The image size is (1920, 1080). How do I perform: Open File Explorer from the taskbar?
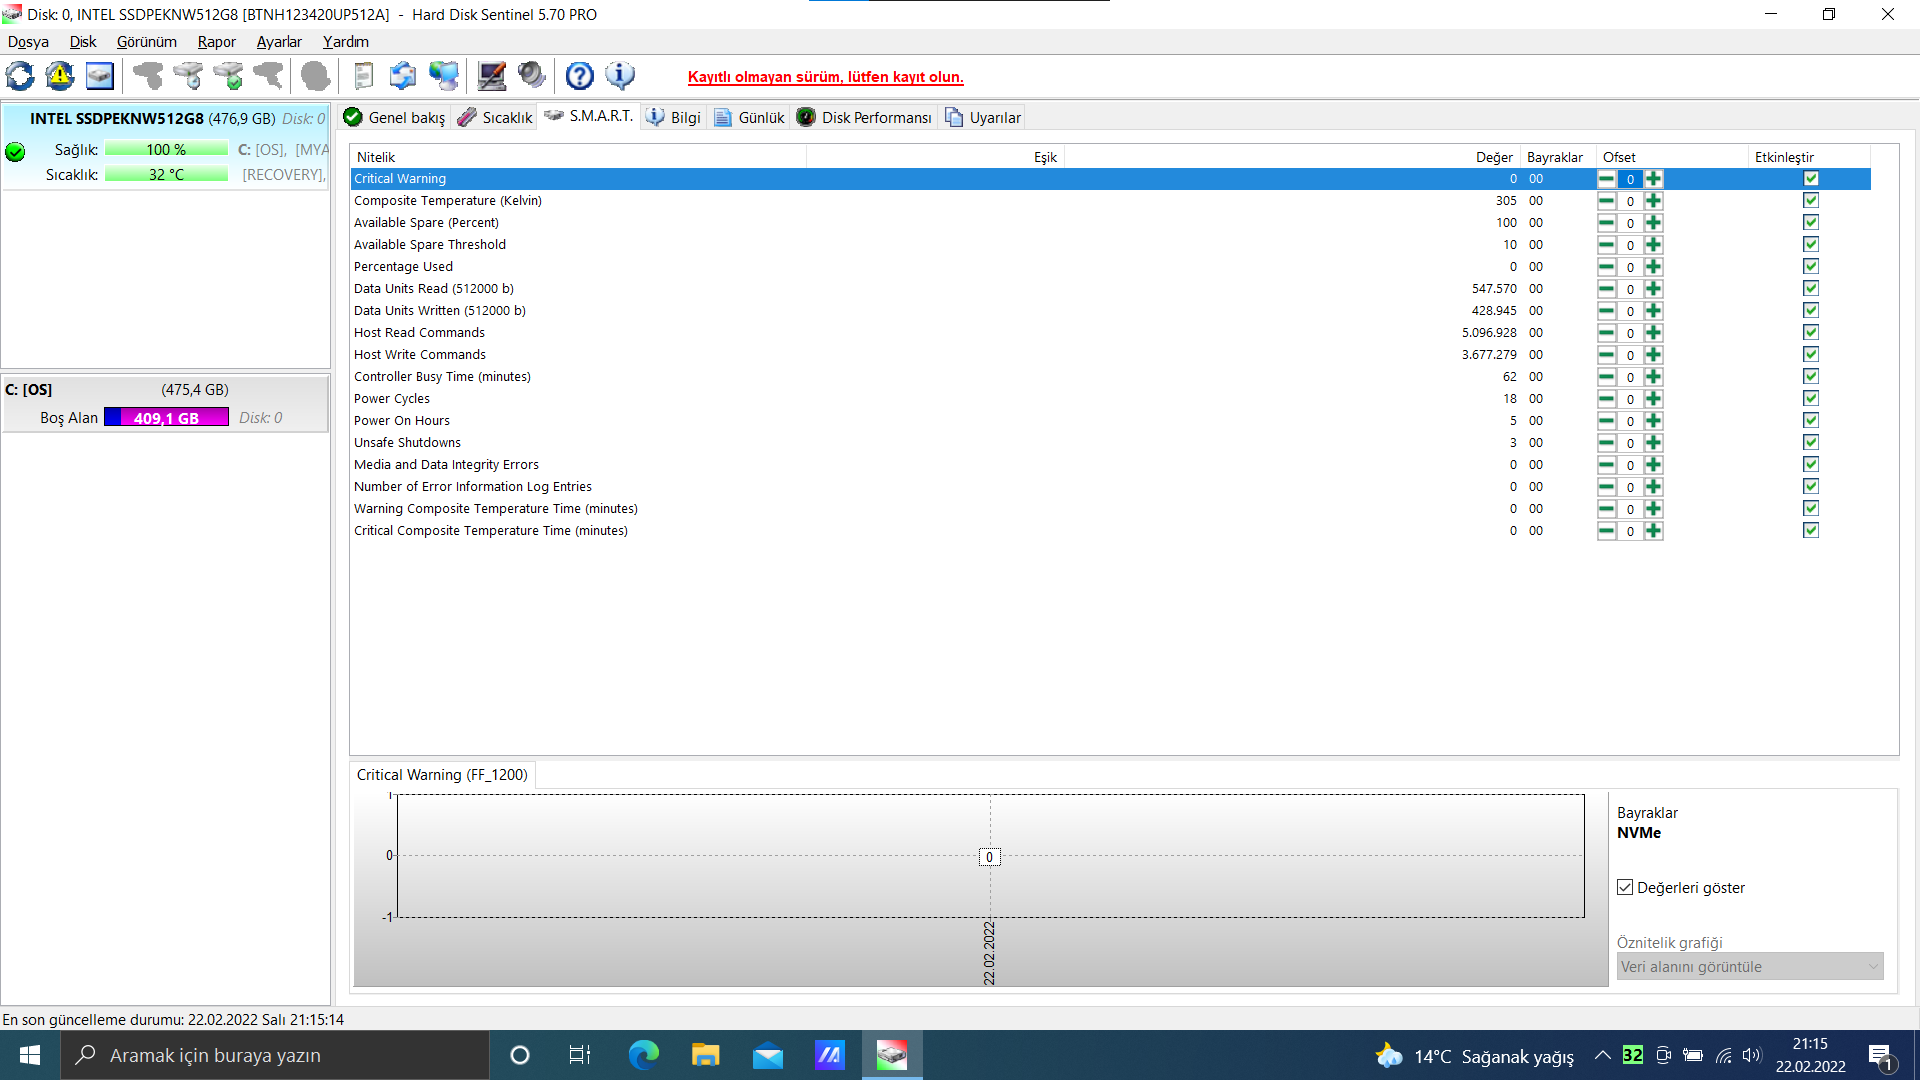706,1055
